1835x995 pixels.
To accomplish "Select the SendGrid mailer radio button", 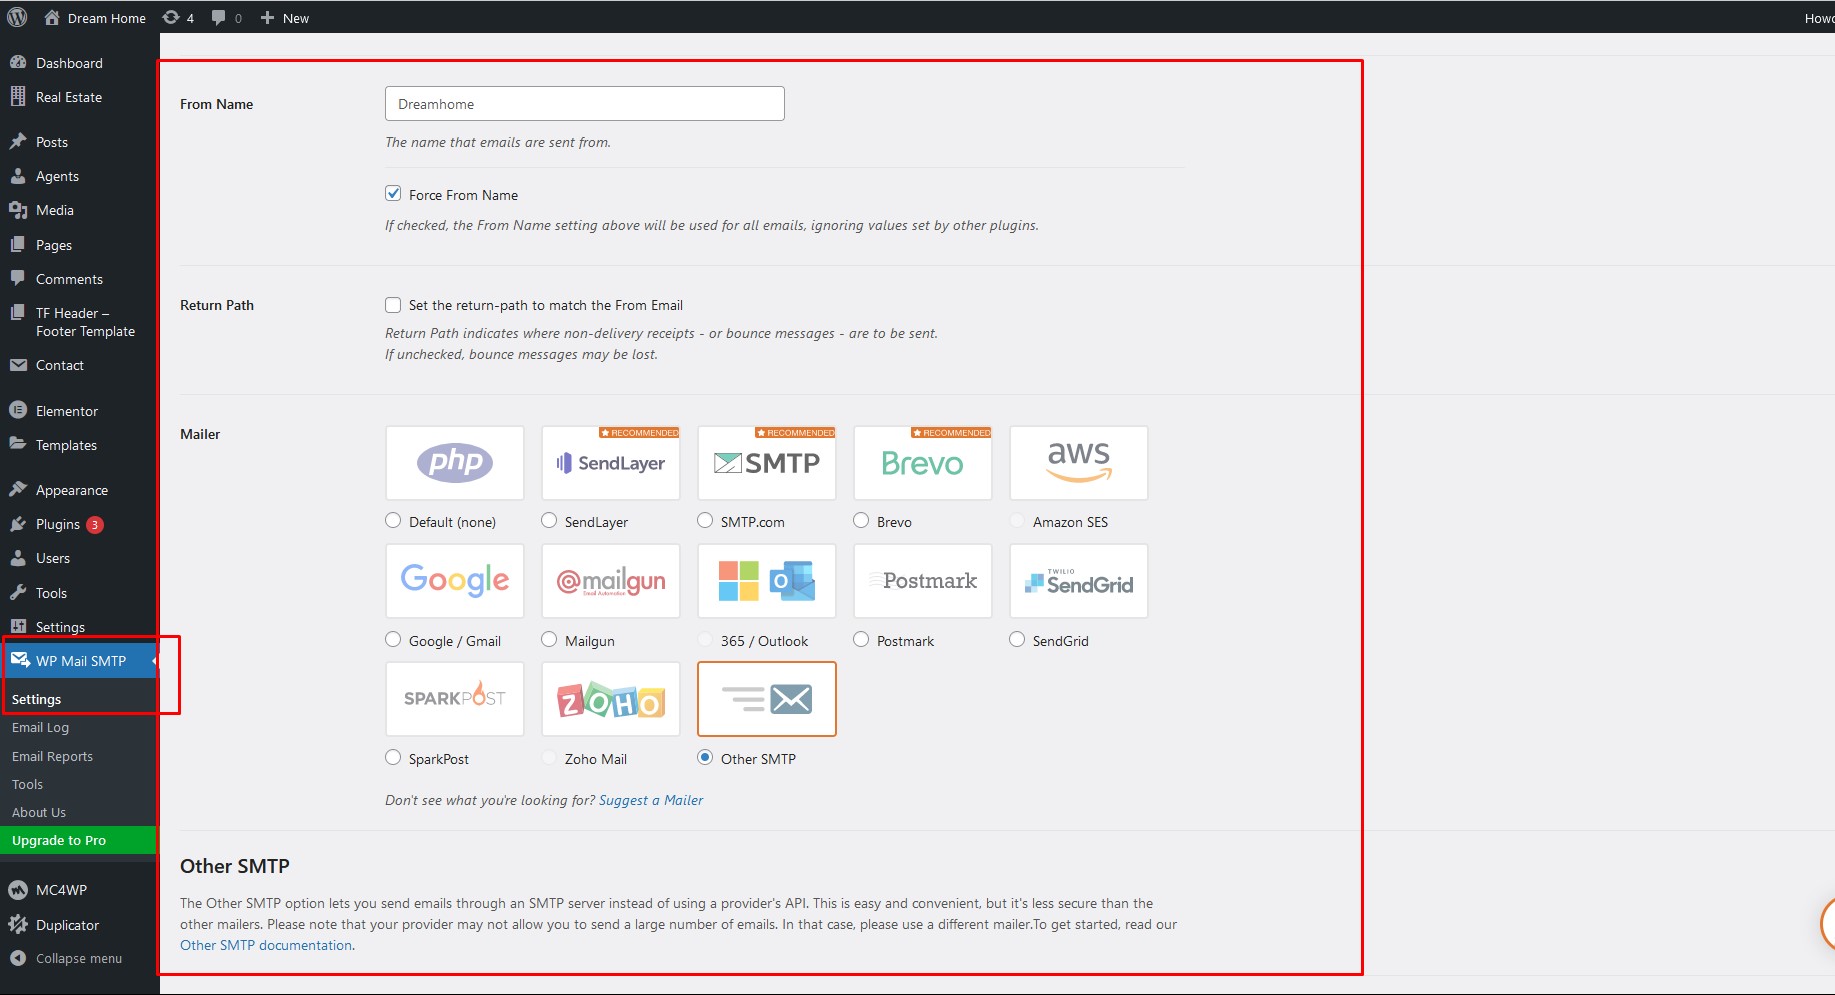I will [1017, 640].
